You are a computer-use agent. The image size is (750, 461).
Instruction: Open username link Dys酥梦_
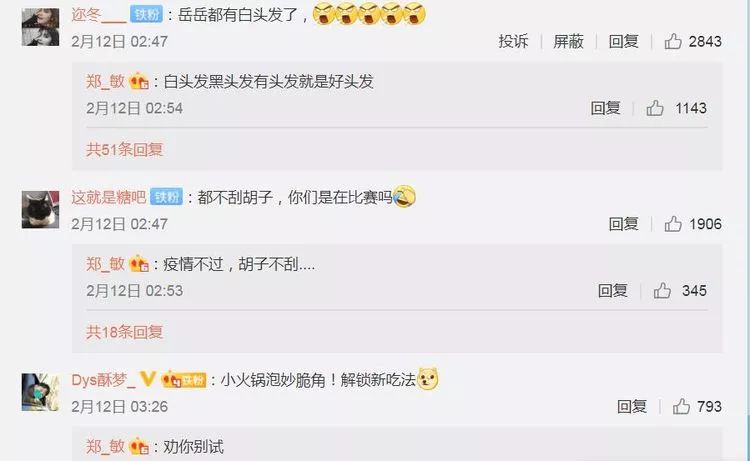(103, 380)
